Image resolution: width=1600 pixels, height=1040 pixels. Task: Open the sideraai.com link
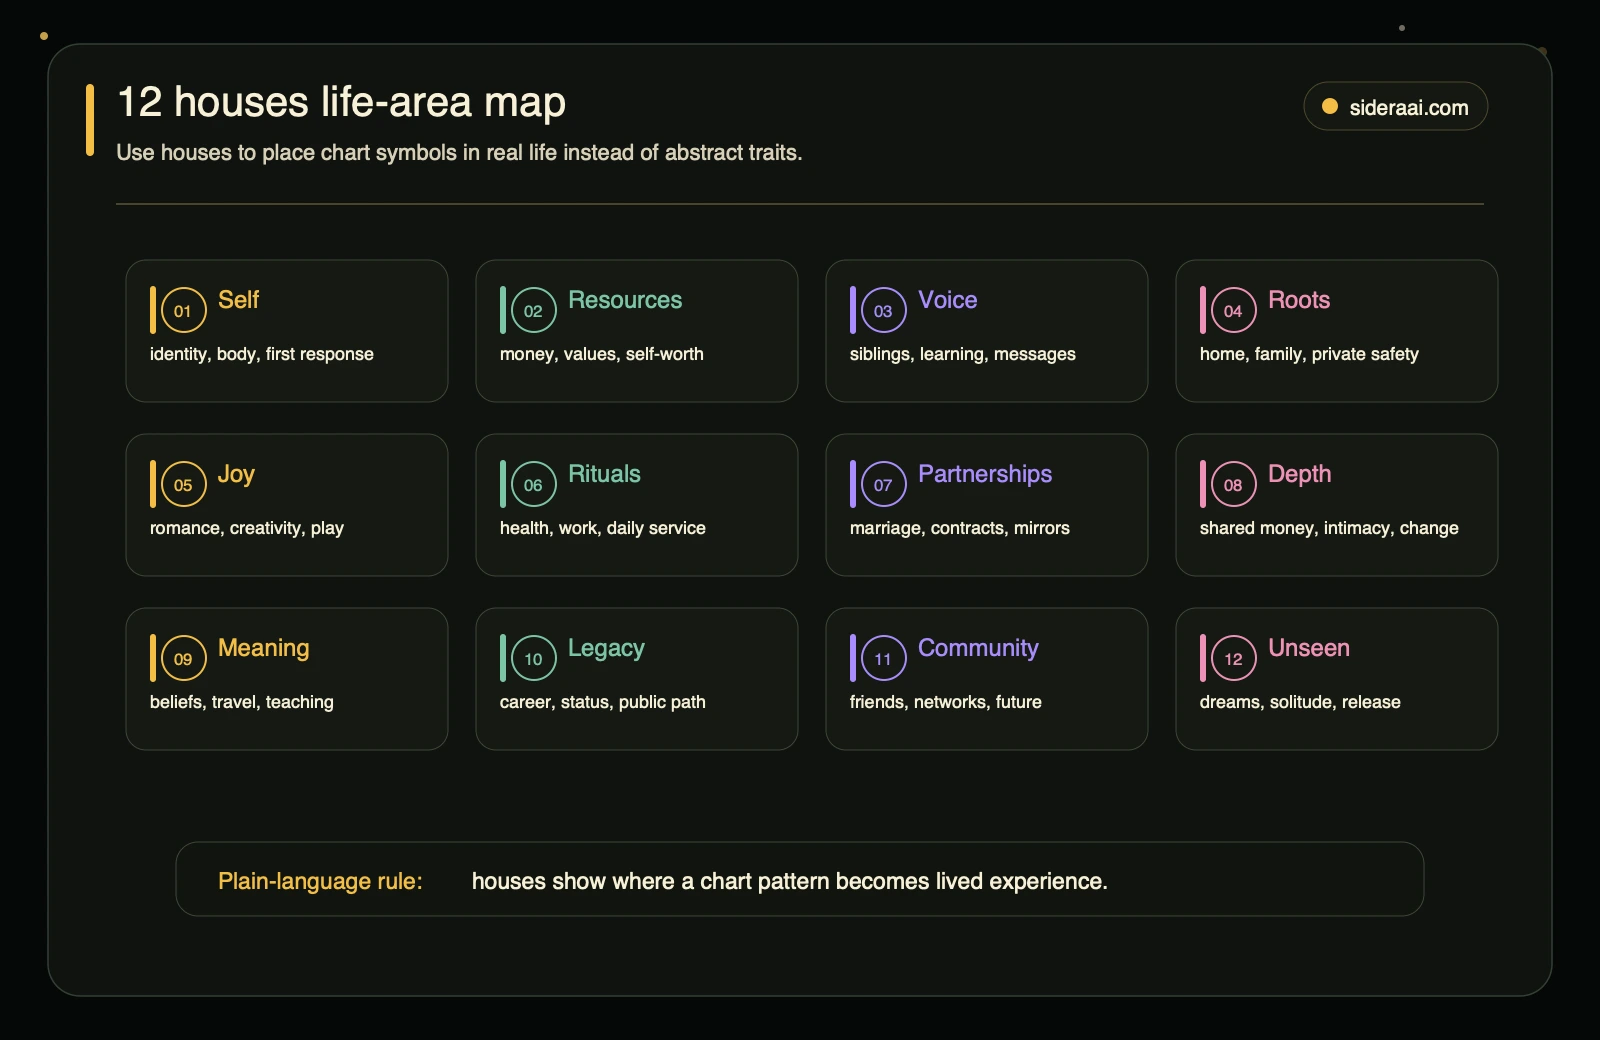coord(1396,106)
